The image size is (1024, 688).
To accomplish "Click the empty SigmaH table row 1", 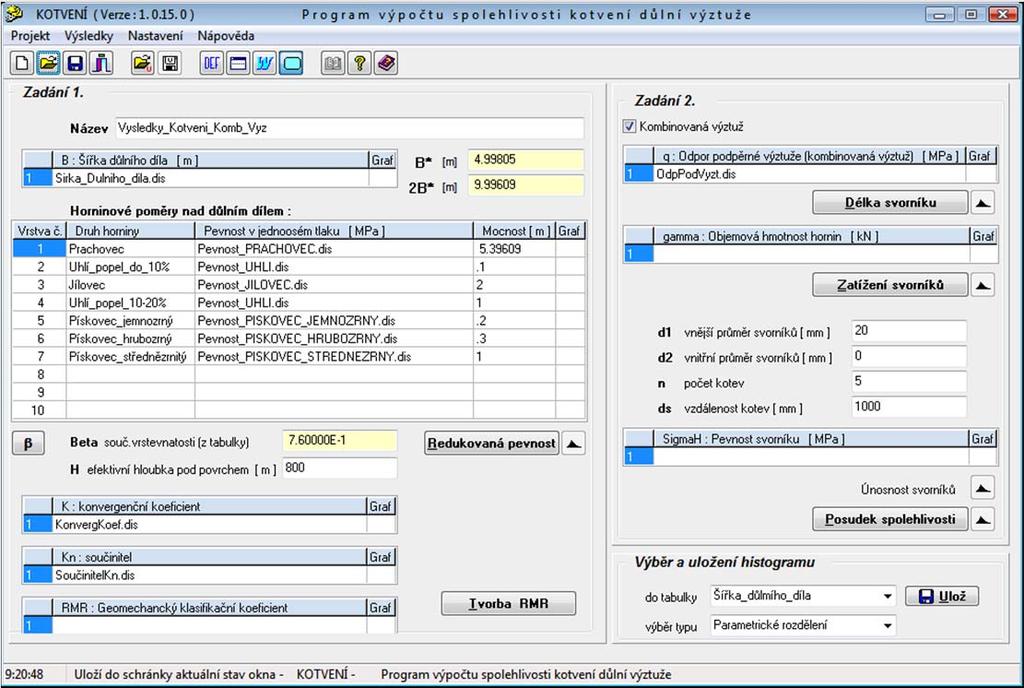I will 811,457.
